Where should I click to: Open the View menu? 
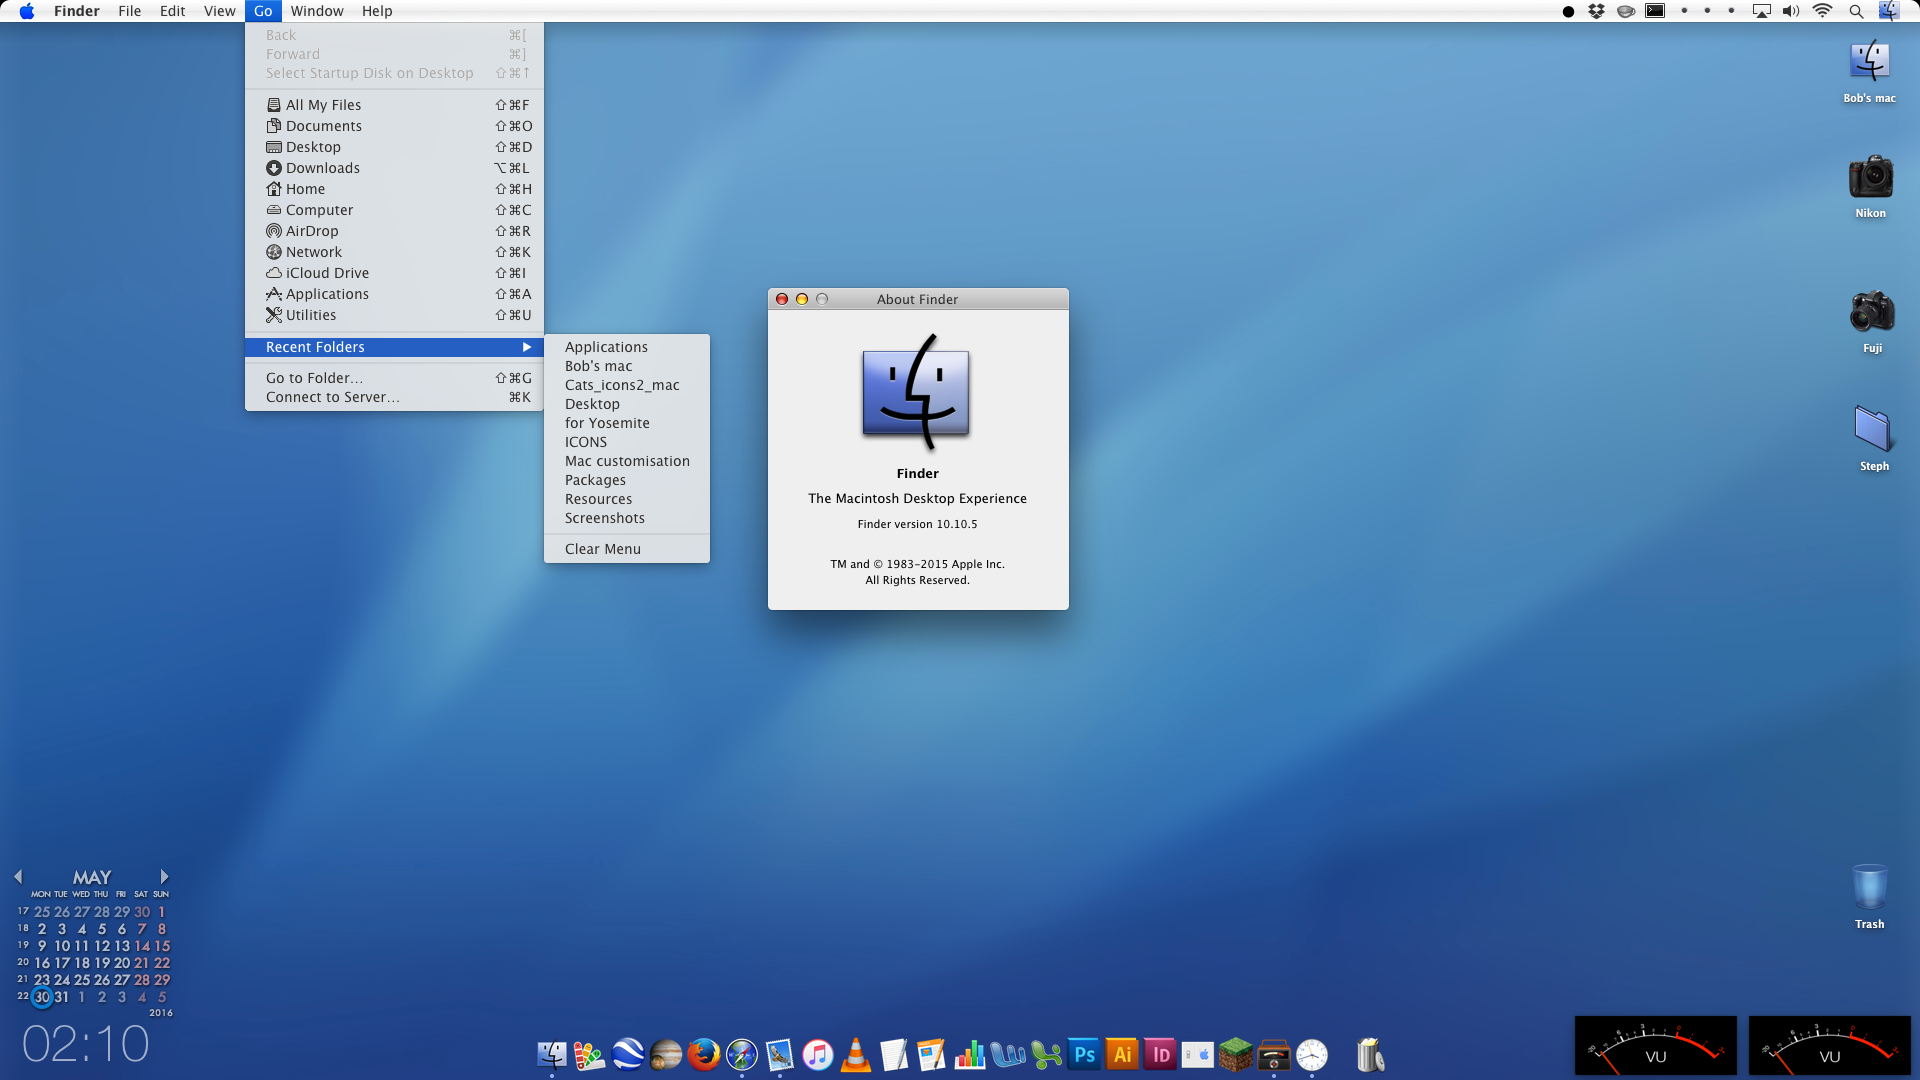(219, 11)
